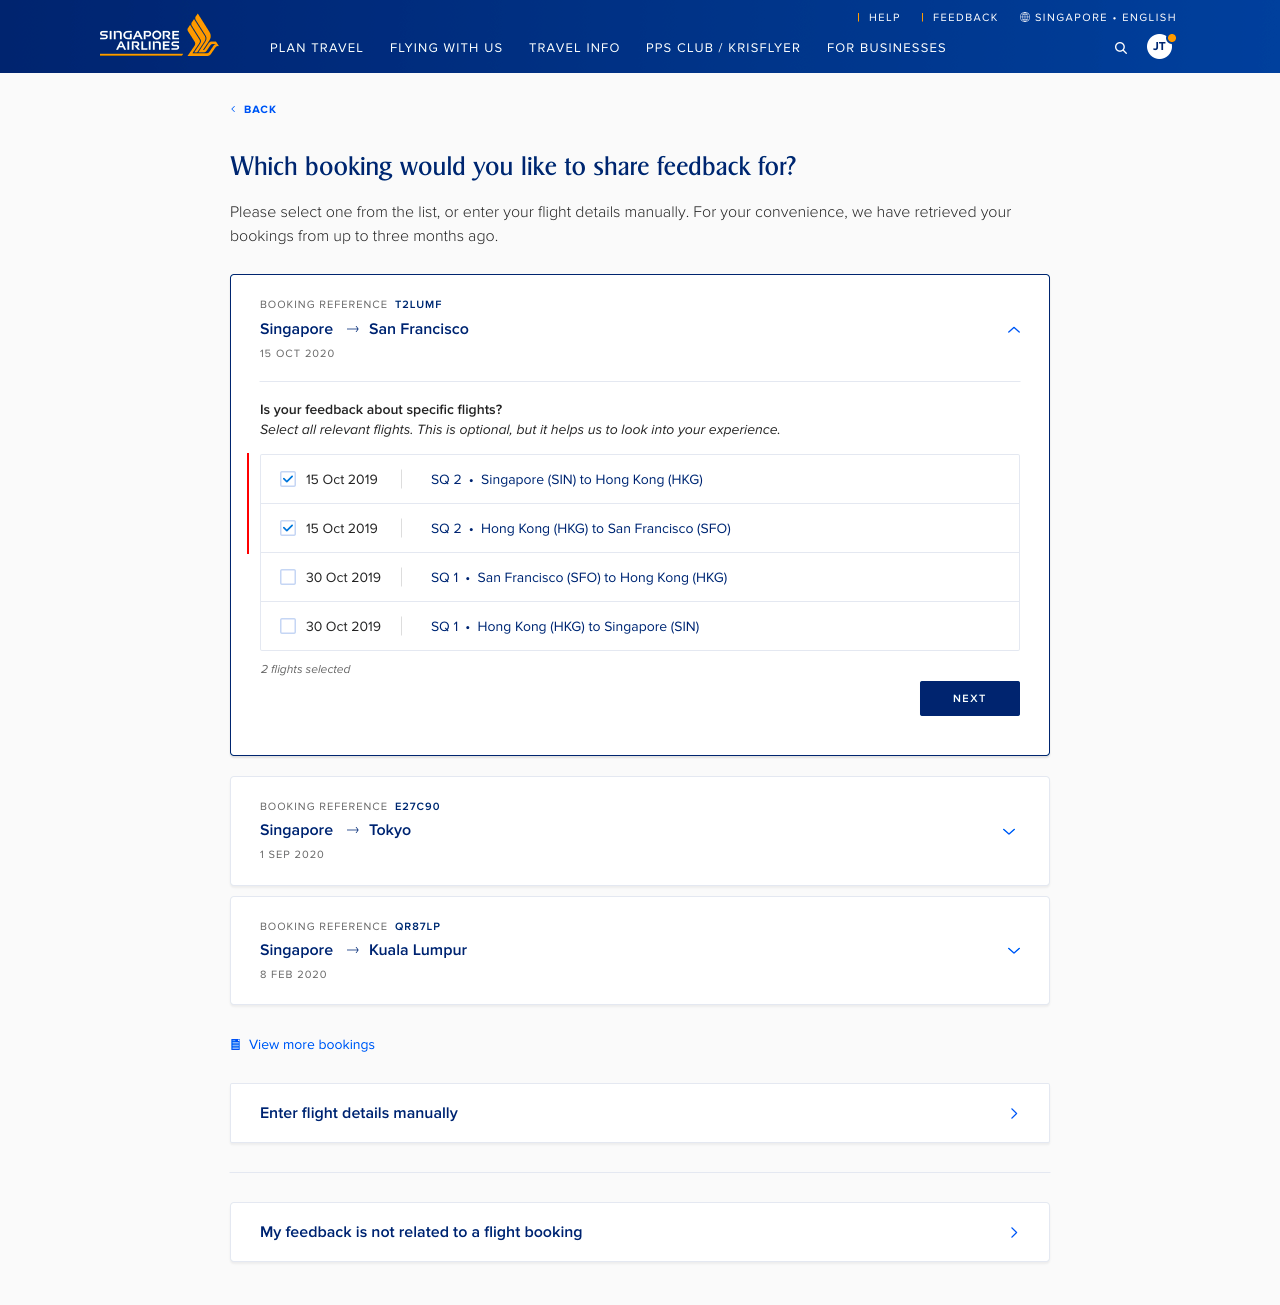Open the Travel Info menu

574,48
